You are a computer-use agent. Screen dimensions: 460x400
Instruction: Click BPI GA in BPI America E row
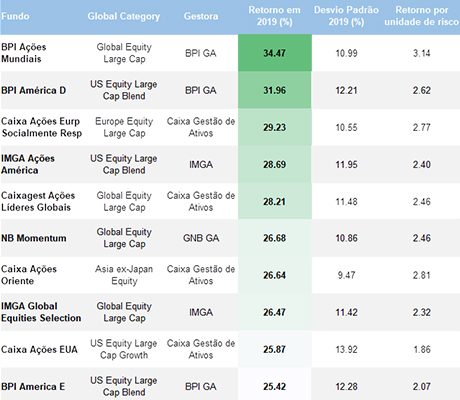click(201, 387)
